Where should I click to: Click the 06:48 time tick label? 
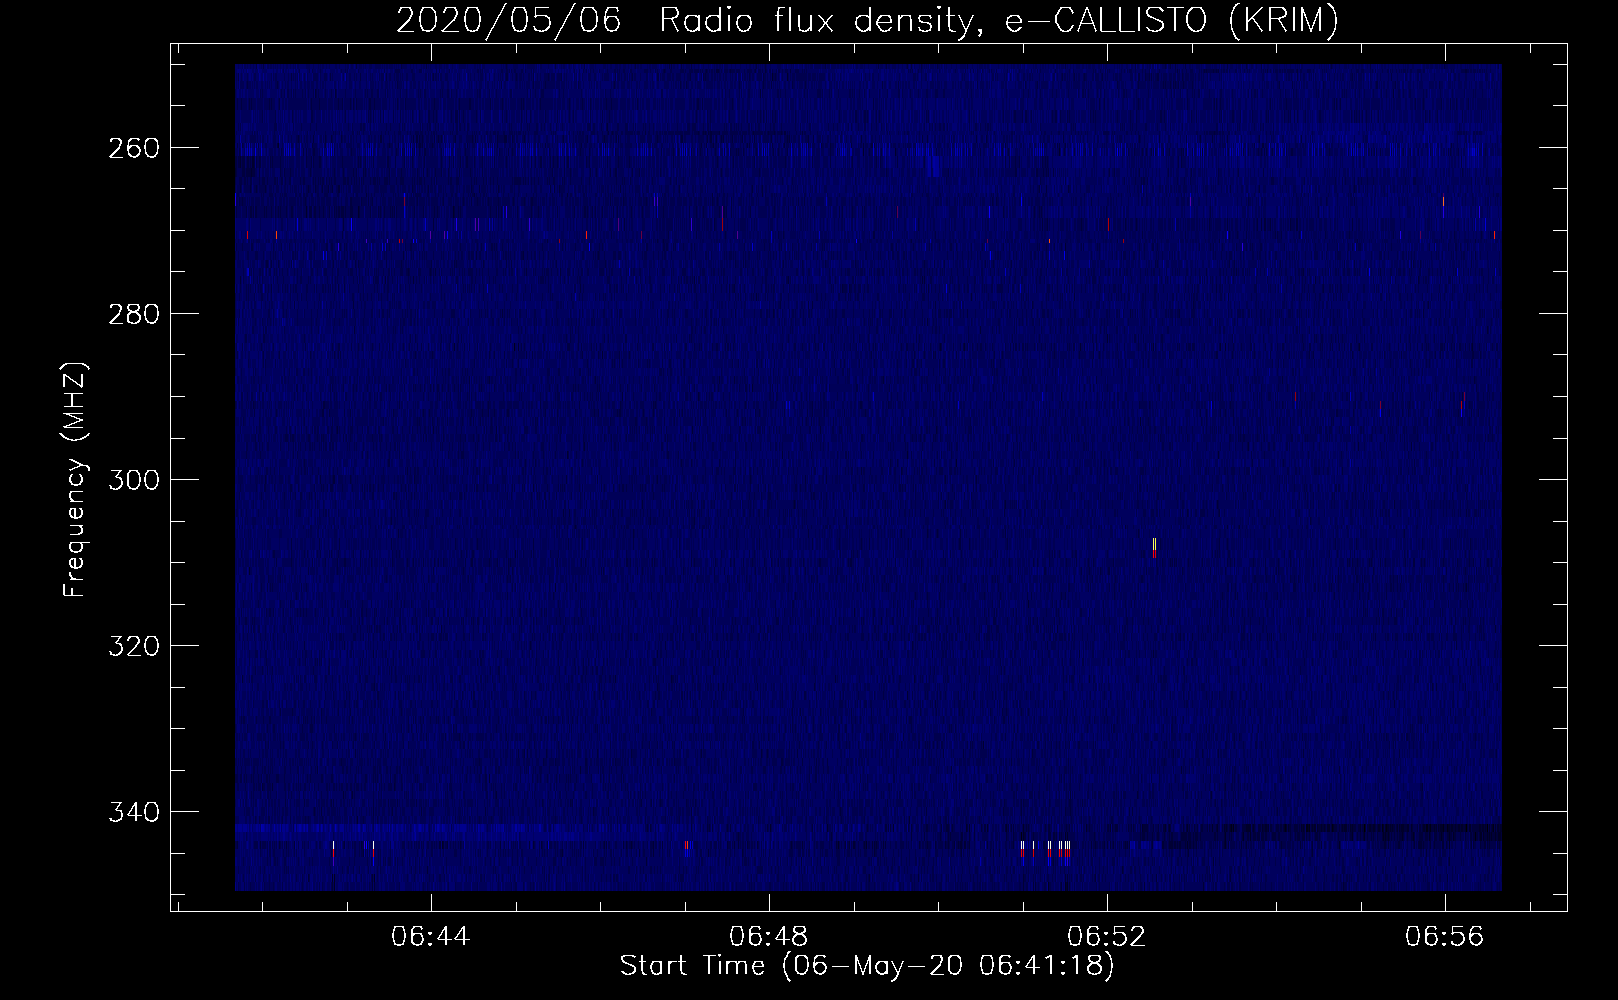click(x=769, y=937)
